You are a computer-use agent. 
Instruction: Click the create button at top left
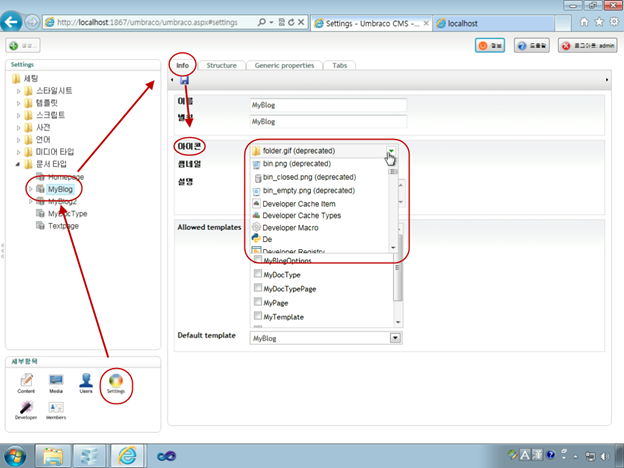tap(23, 46)
